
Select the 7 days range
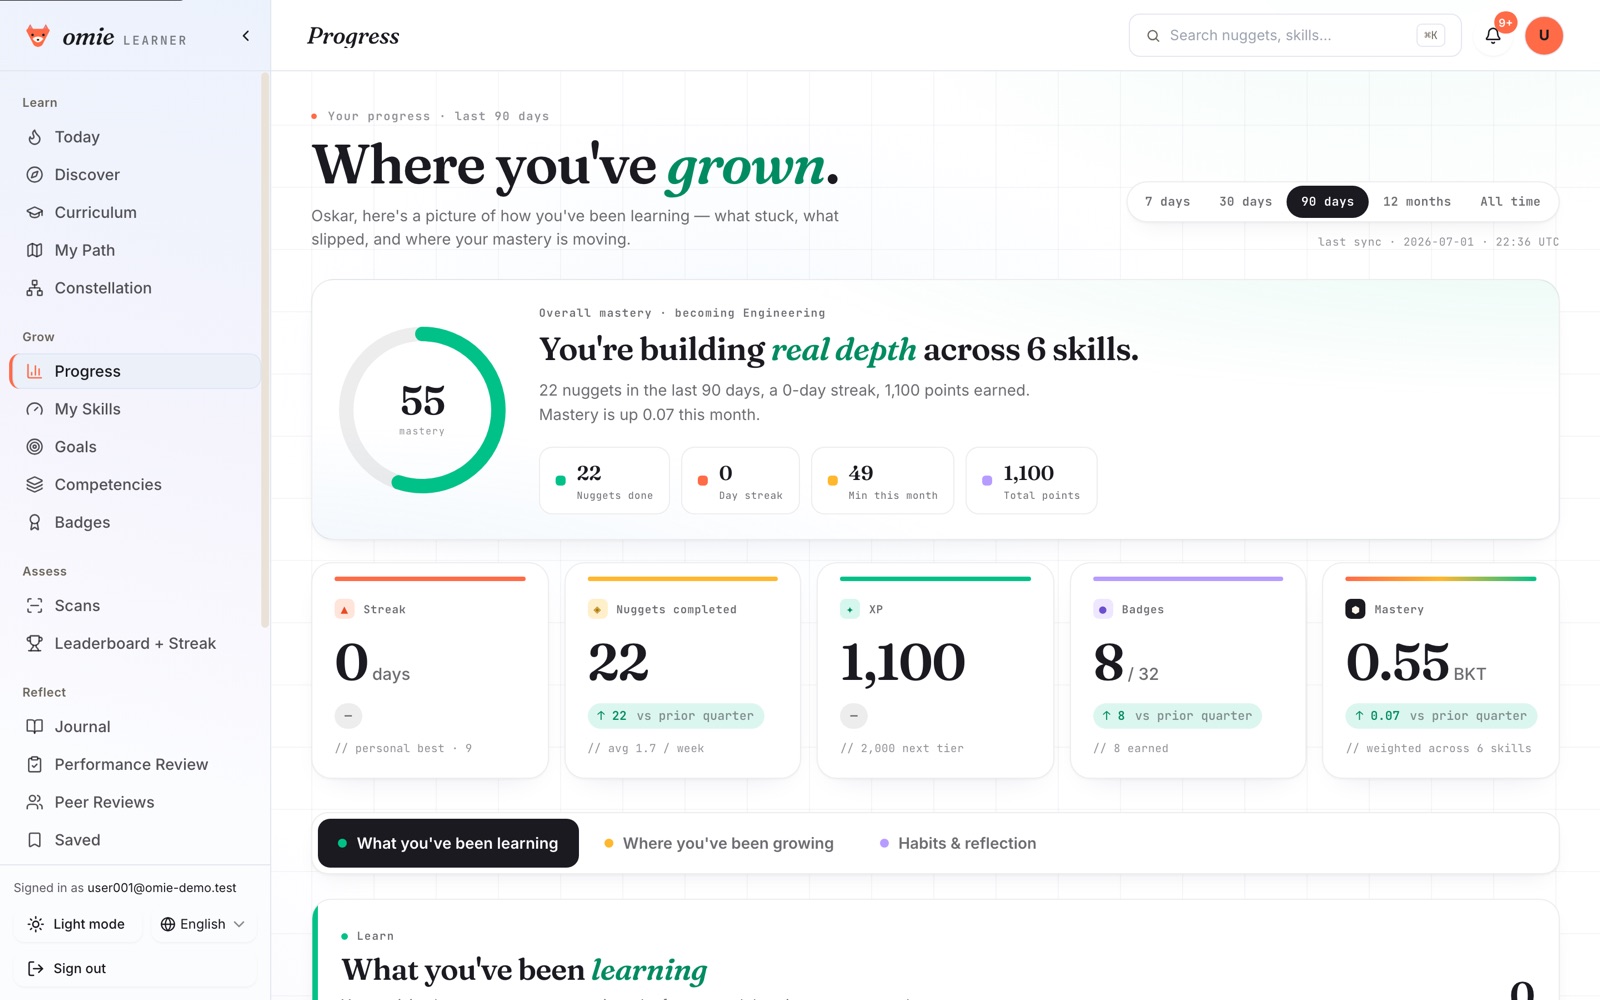1167,201
